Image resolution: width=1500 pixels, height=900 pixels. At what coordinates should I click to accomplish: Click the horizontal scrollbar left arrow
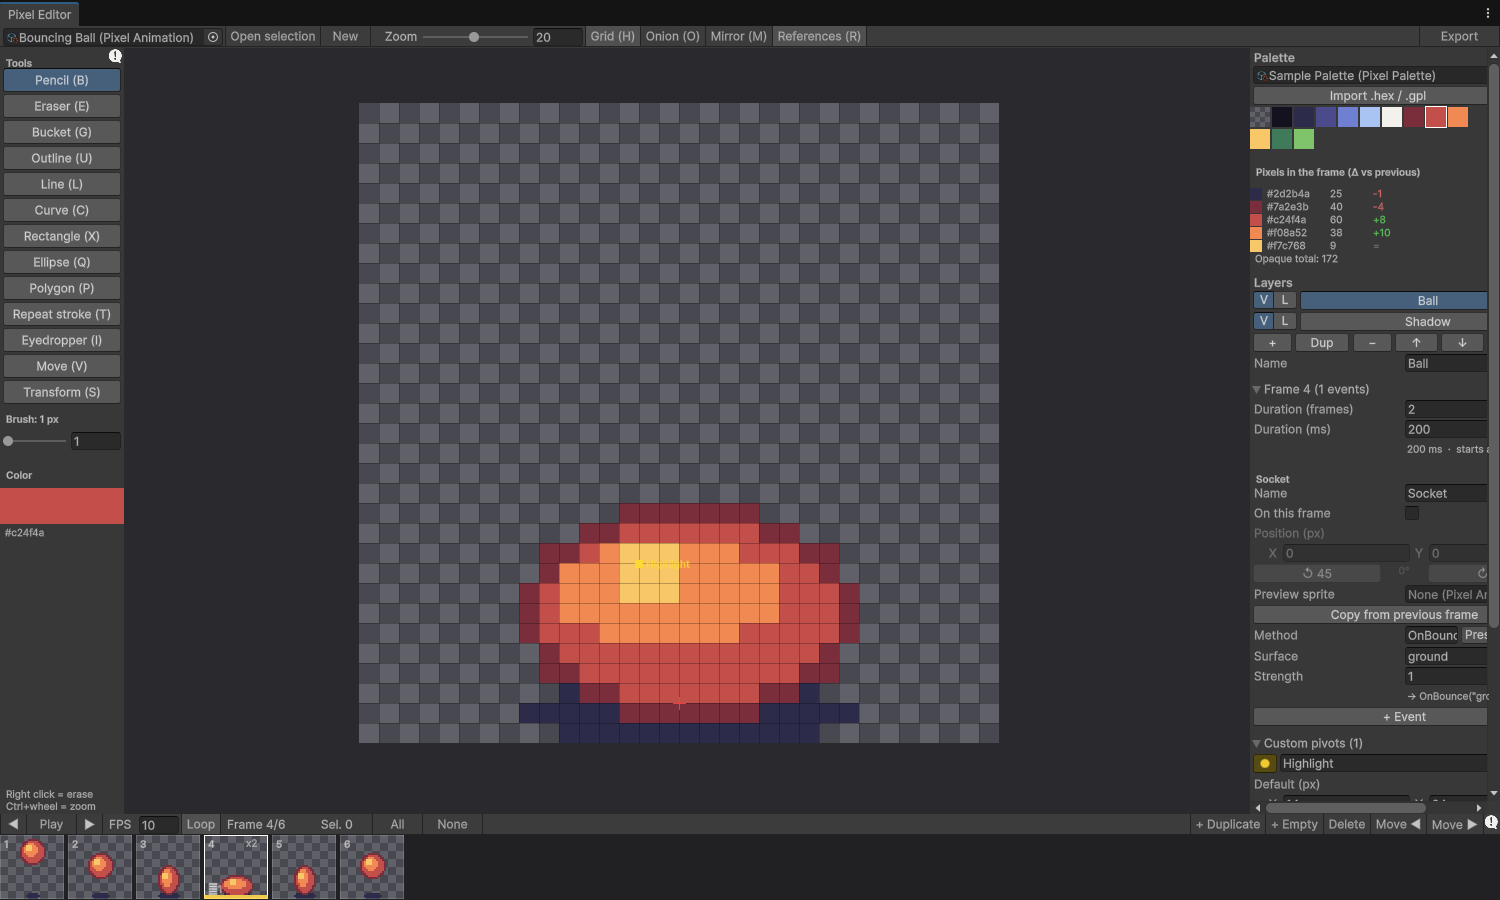[1258, 807]
